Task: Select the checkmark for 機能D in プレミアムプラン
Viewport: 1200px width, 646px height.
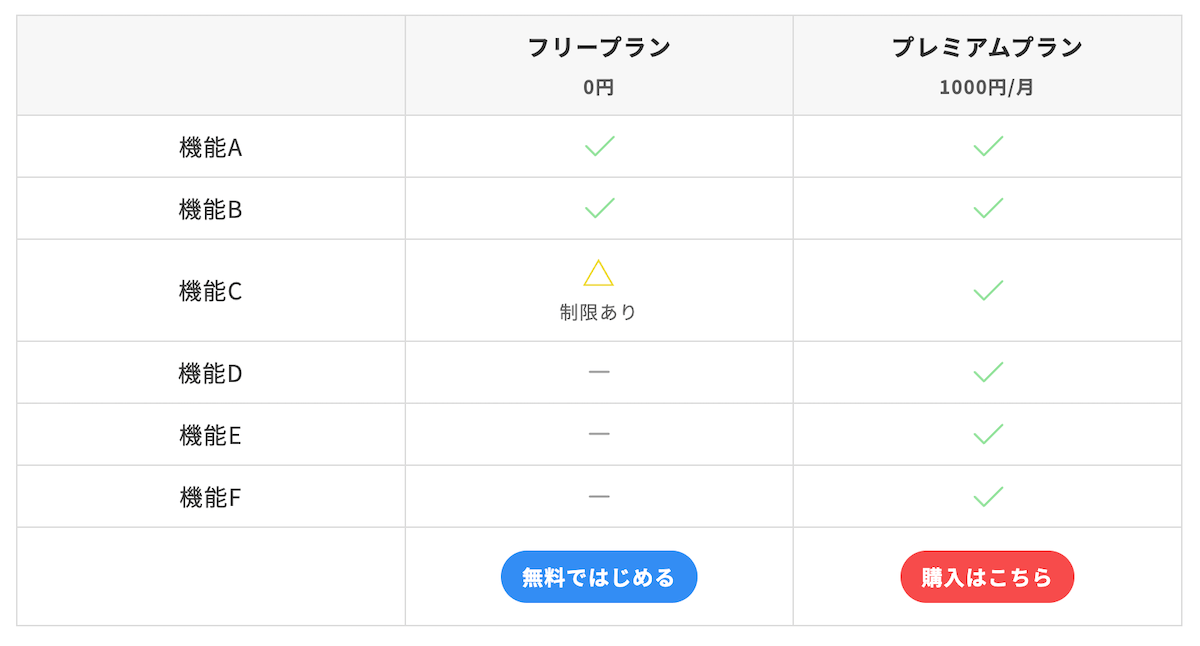Action: coord(987,371)
